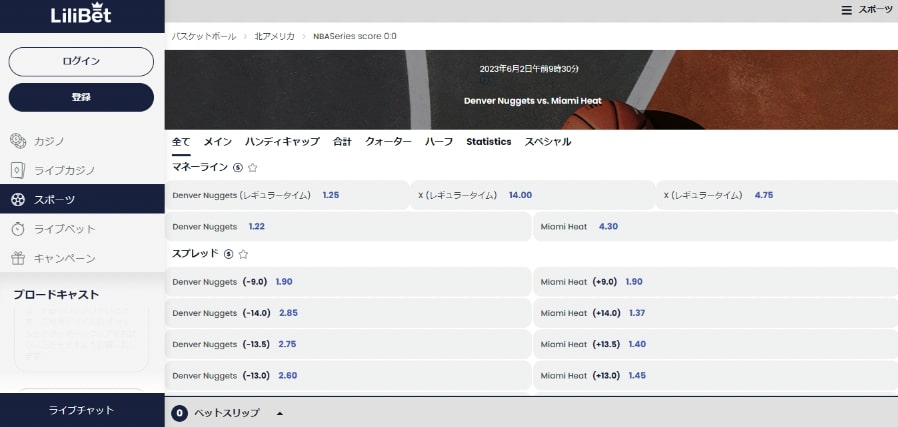Click the cash-out icon beside スプレッド
Image resolution: width=898 pixels, height=427 pixels.
[x=229, y=254]
